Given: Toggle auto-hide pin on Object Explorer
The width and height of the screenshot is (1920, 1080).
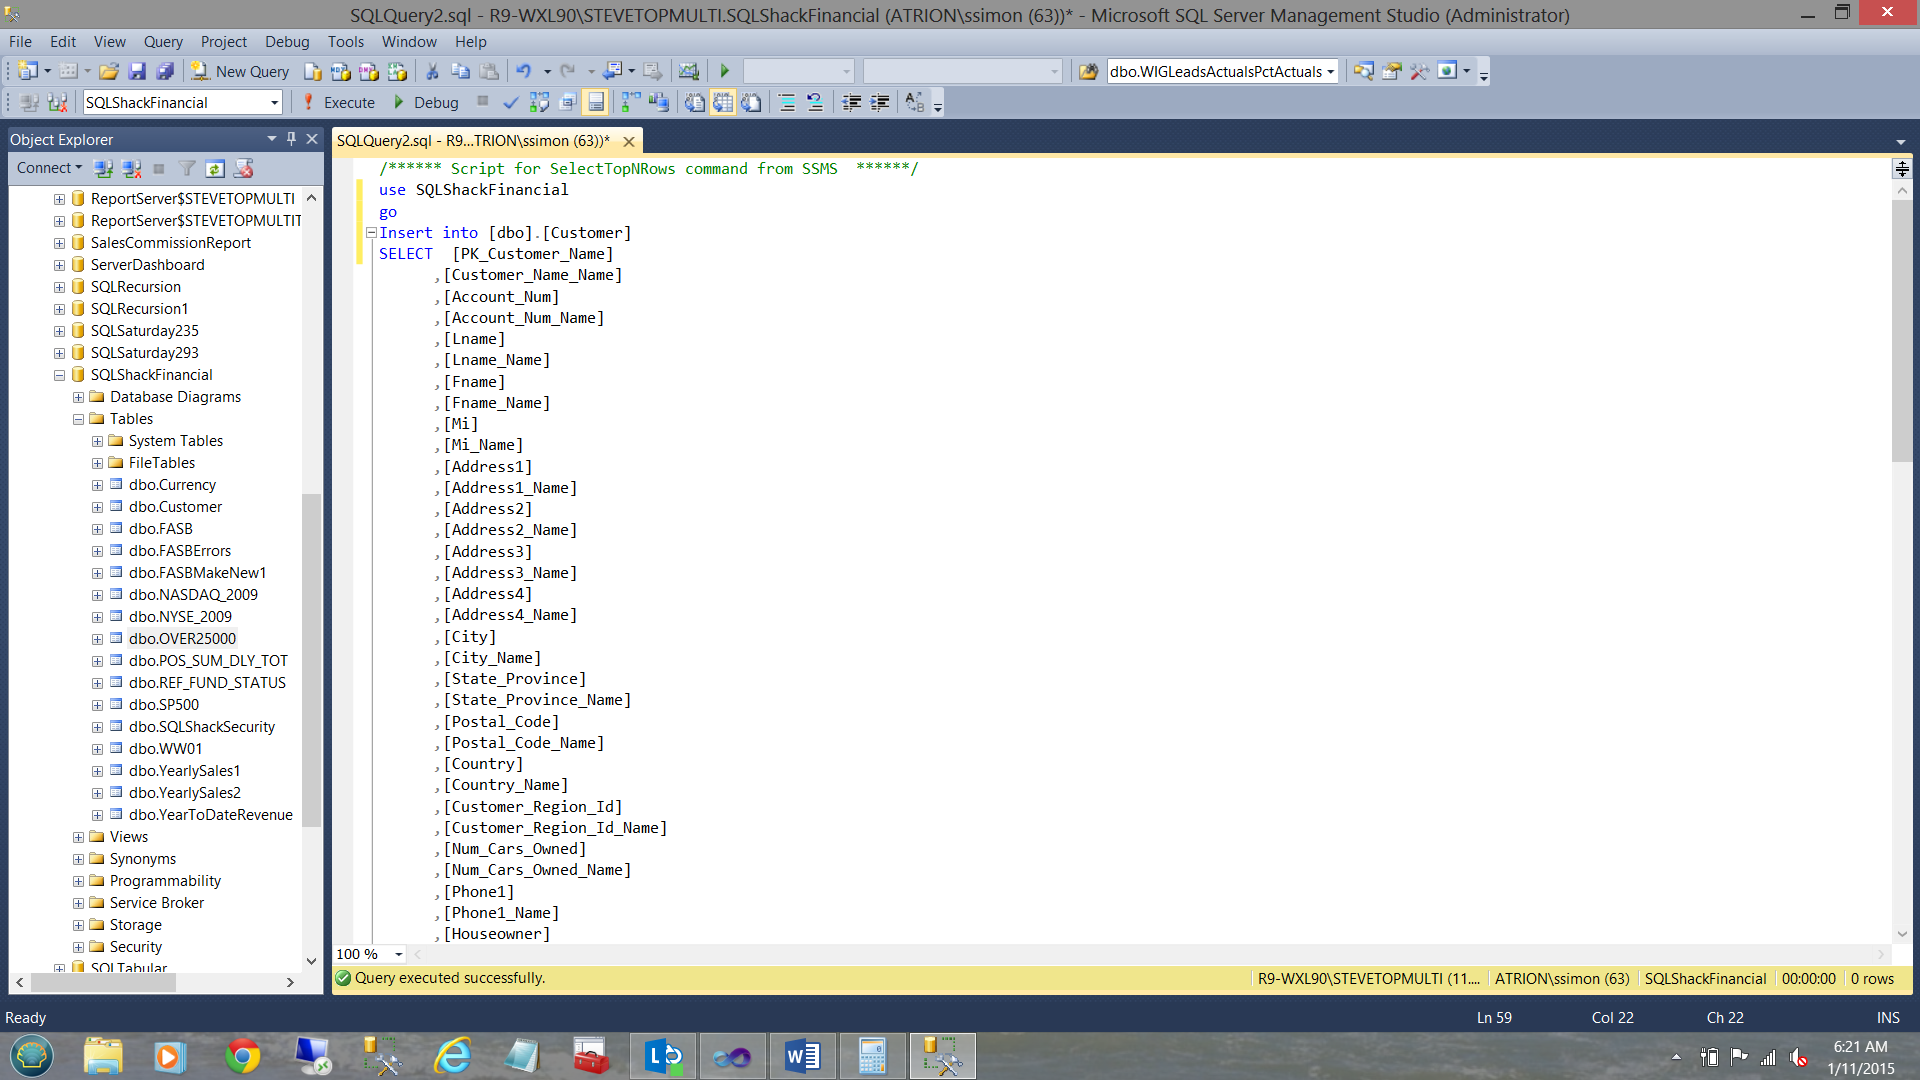Looking at the screenshot, I should [x=291, y=139].
